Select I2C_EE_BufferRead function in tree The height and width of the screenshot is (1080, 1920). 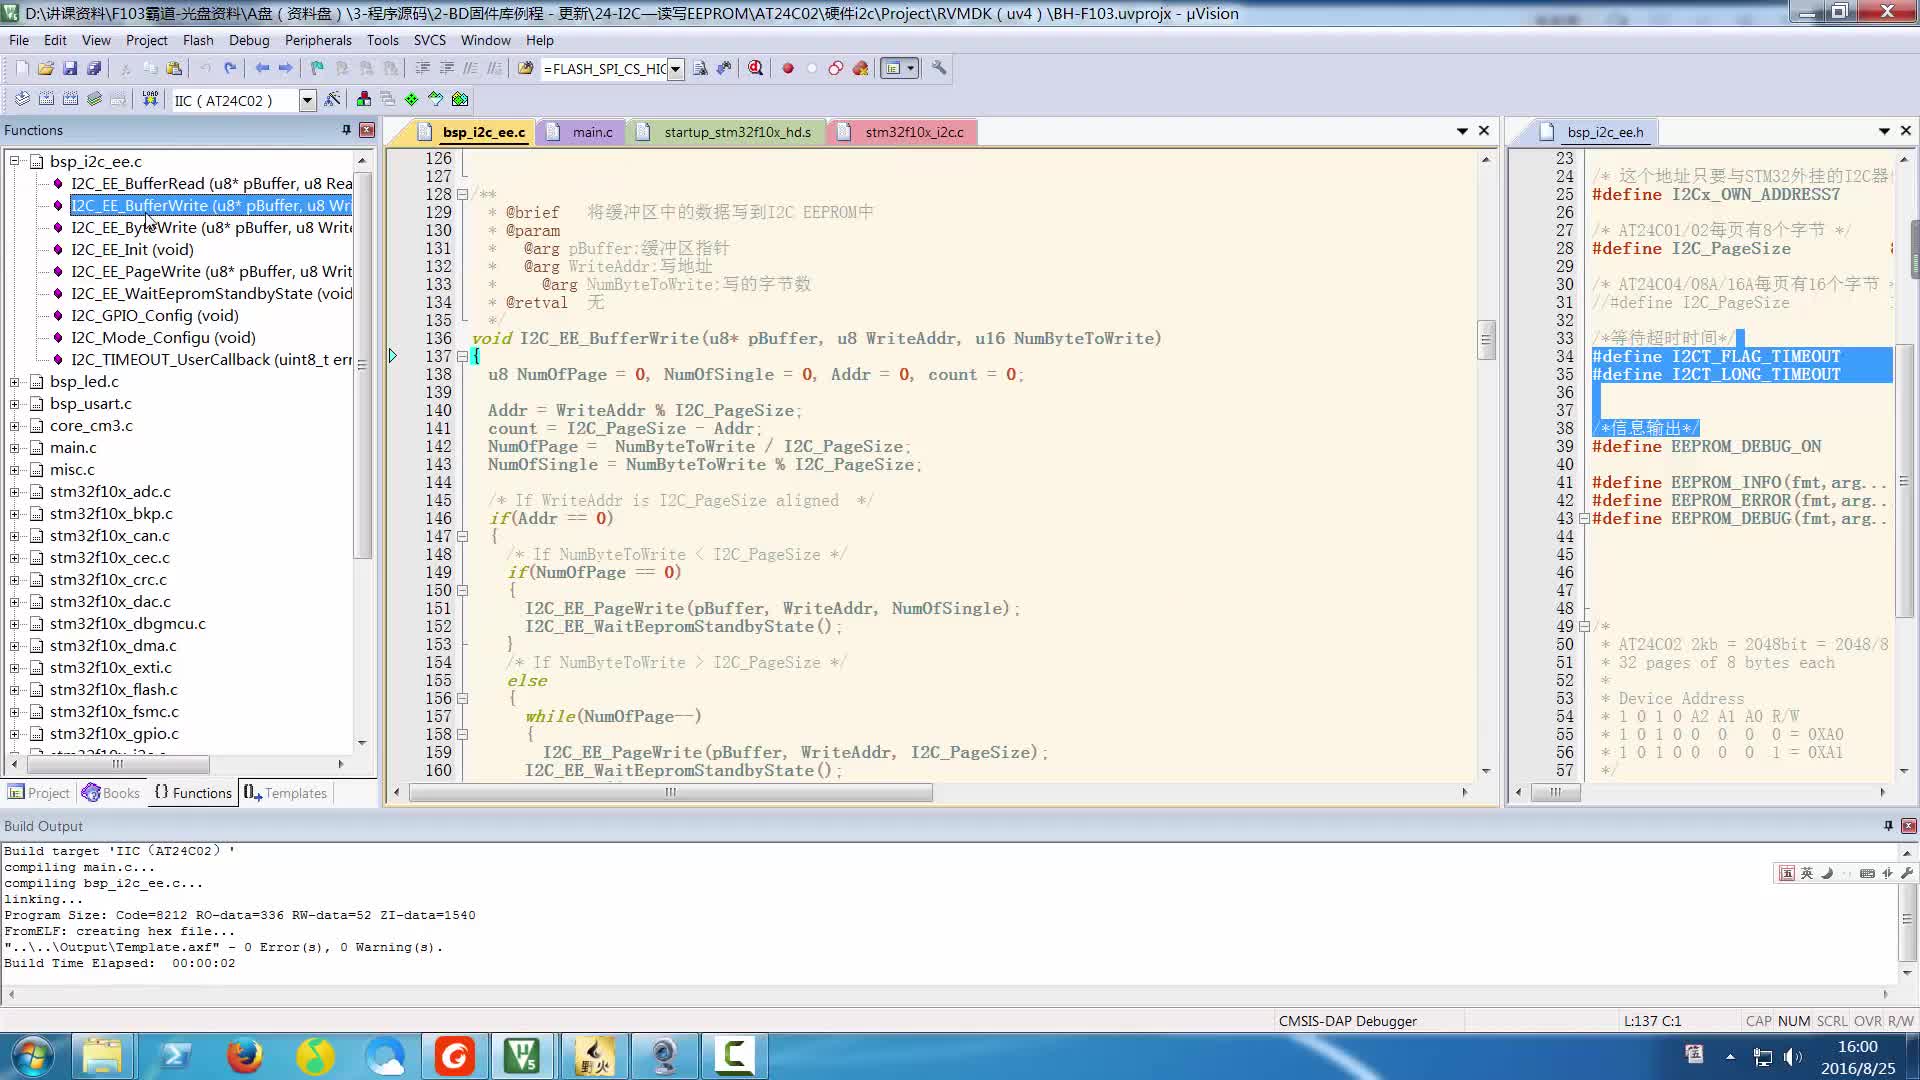[x=211, y=183]
